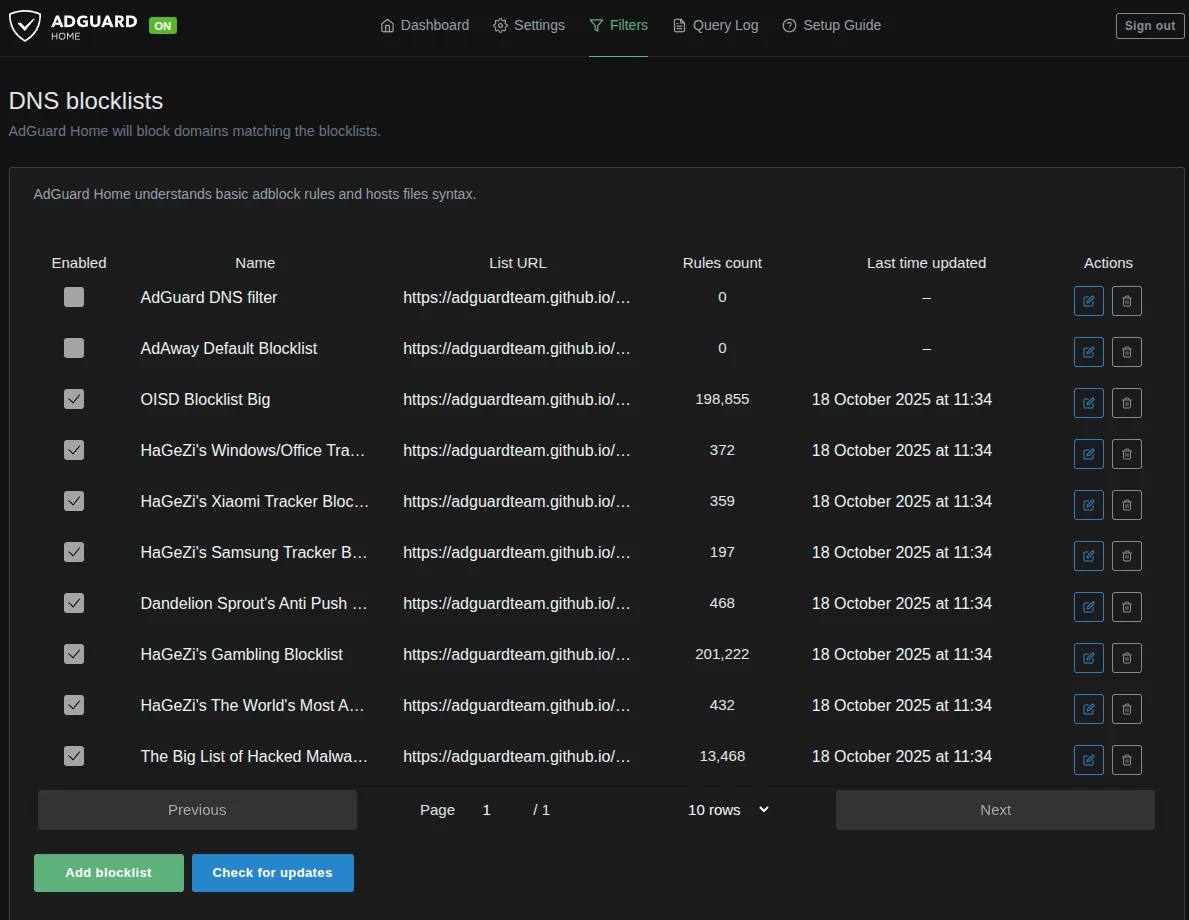The image size is (1189, 920).
Task: Edit the Dandelion Sprout's Anti Push list
Action: point(1088,606)
